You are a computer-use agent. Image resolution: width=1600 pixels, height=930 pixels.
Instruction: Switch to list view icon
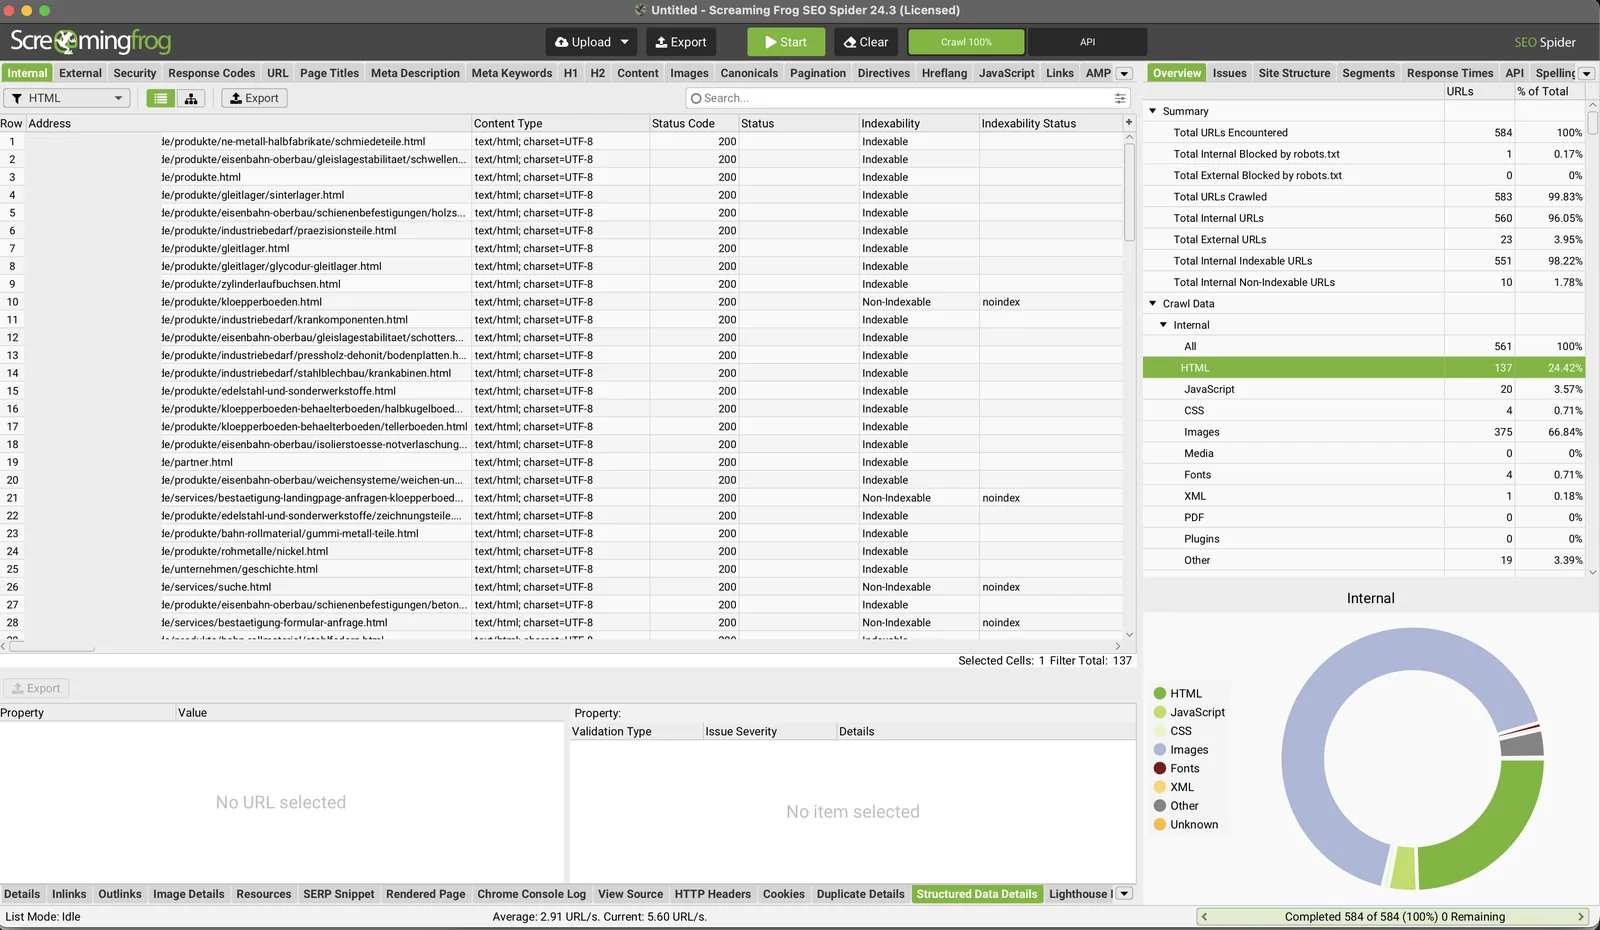pos(160,98)
